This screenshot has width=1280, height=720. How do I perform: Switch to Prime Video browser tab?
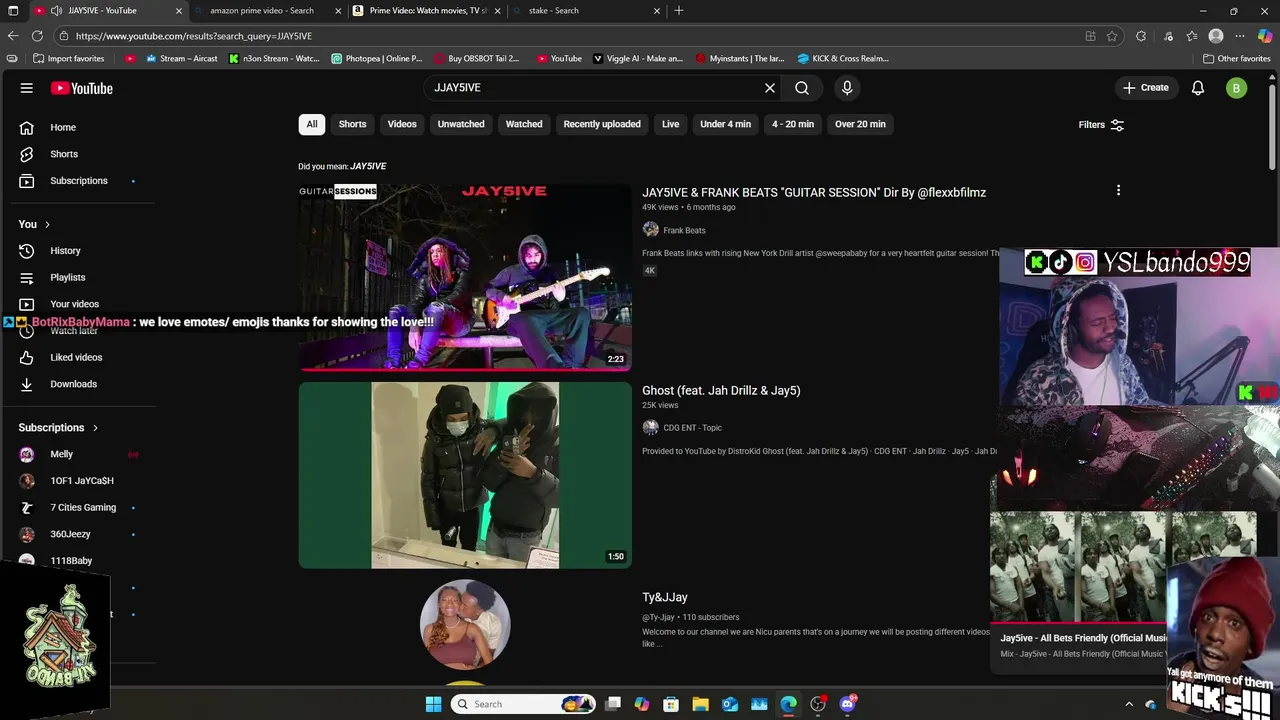click(x=428, y=11)
